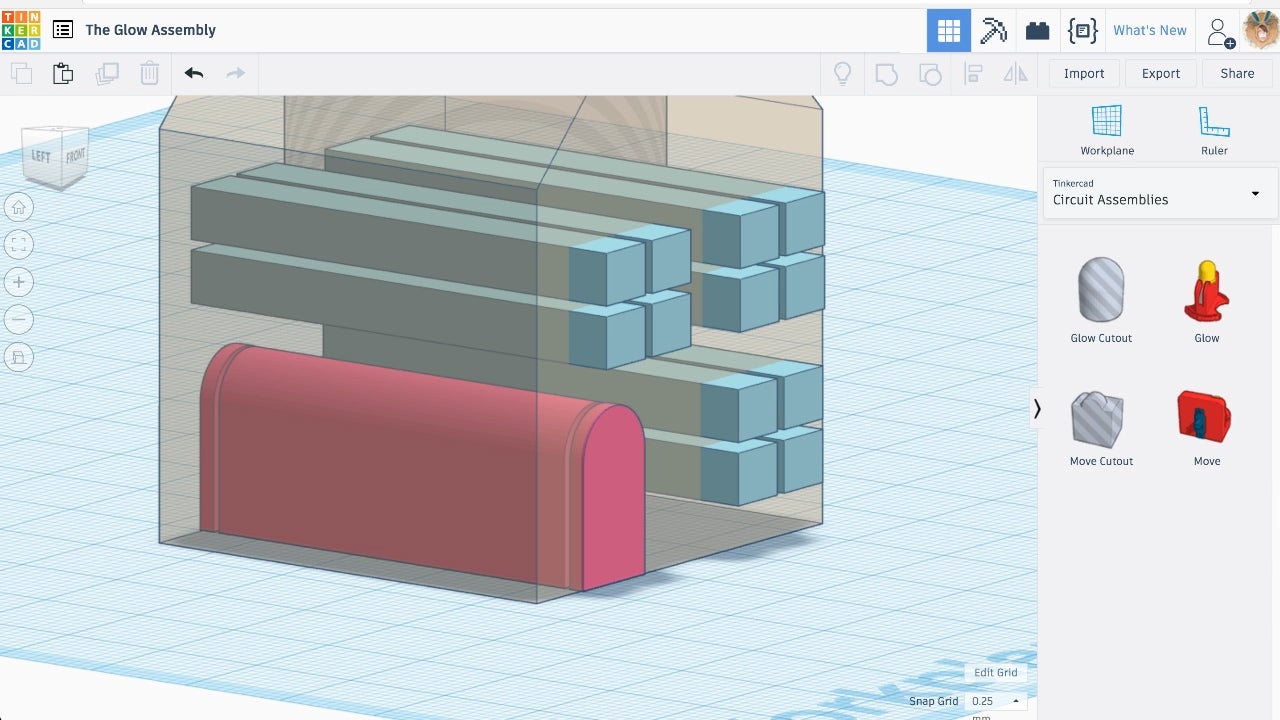Viewport: 1280px width, 720px height.
Task: Click the Delete trash icon
Action: (149, 73)
